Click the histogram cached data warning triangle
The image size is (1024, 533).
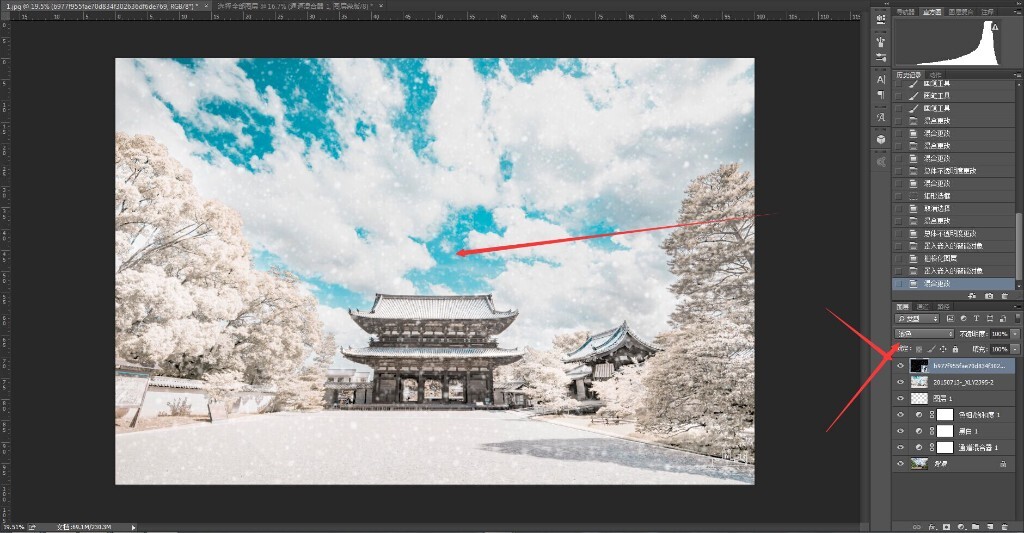pos(995,27)
